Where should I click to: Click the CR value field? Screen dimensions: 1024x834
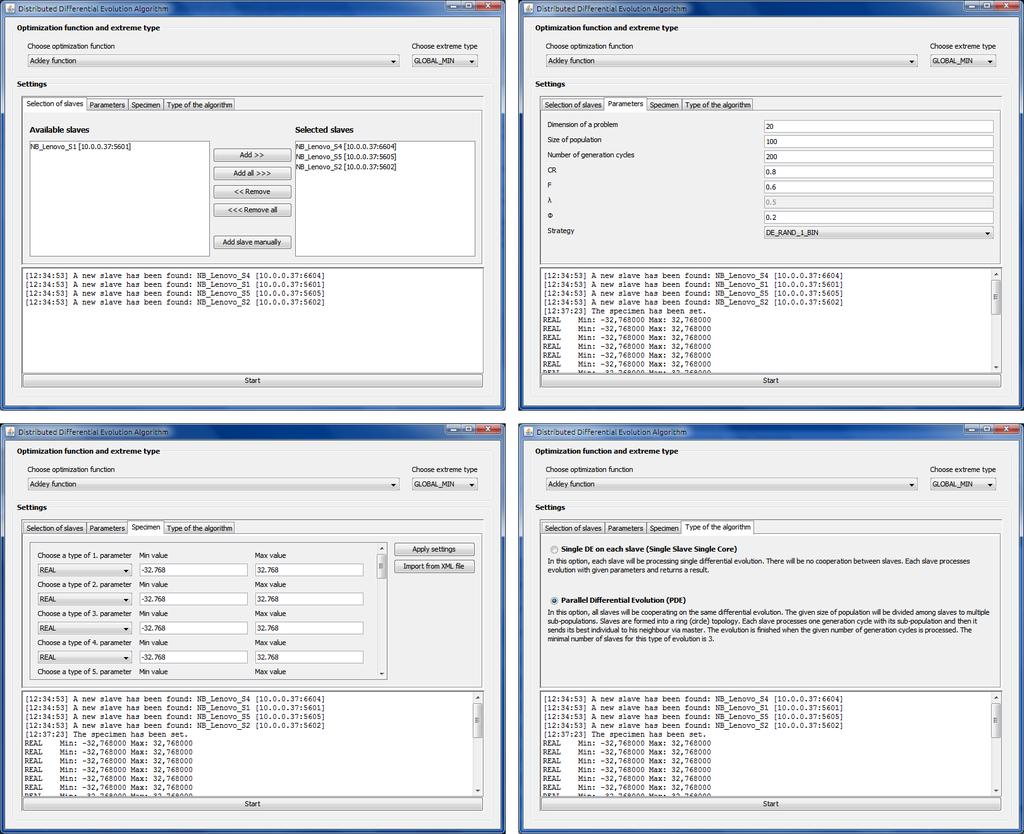tap(878, 172)
